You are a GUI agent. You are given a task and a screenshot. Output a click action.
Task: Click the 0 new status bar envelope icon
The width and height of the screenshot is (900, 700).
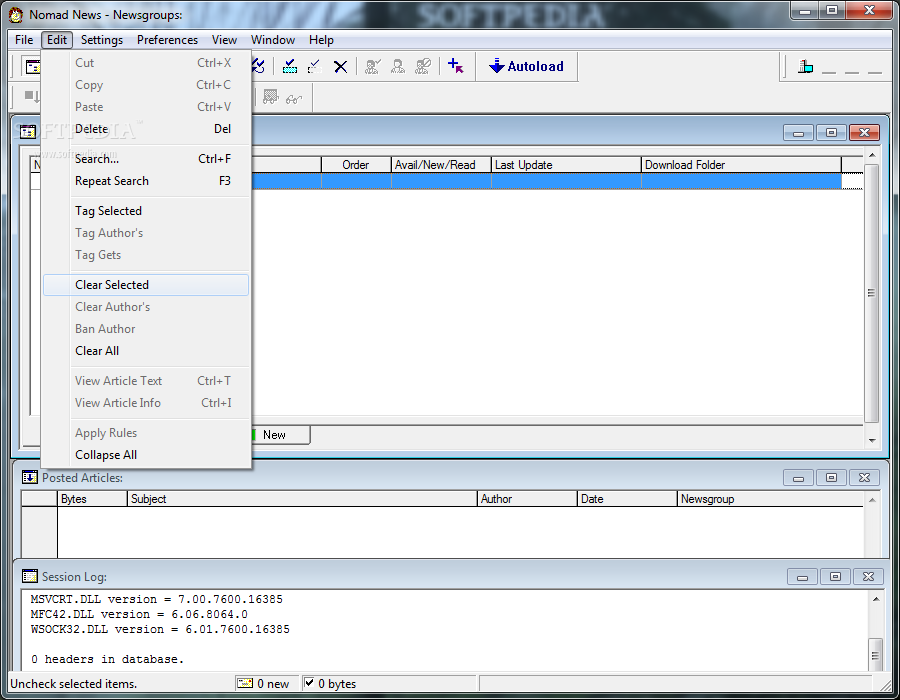[245, 683]
